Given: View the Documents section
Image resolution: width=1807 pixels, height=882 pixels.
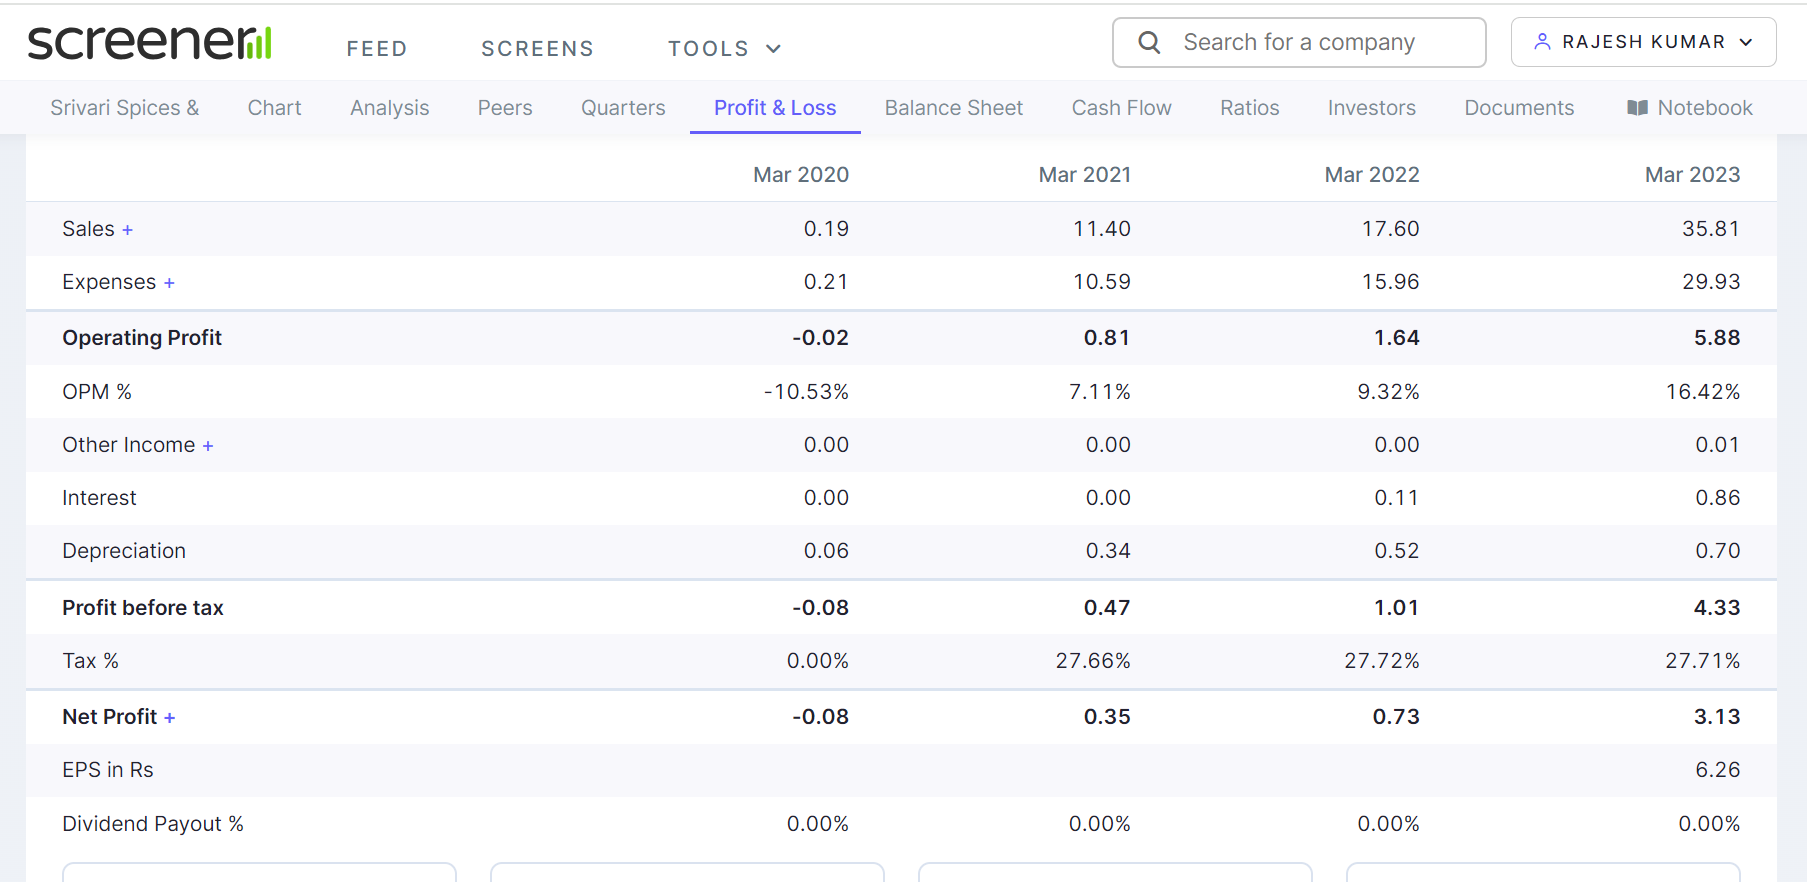Looking at the screenshot, I should point(1518,108).
